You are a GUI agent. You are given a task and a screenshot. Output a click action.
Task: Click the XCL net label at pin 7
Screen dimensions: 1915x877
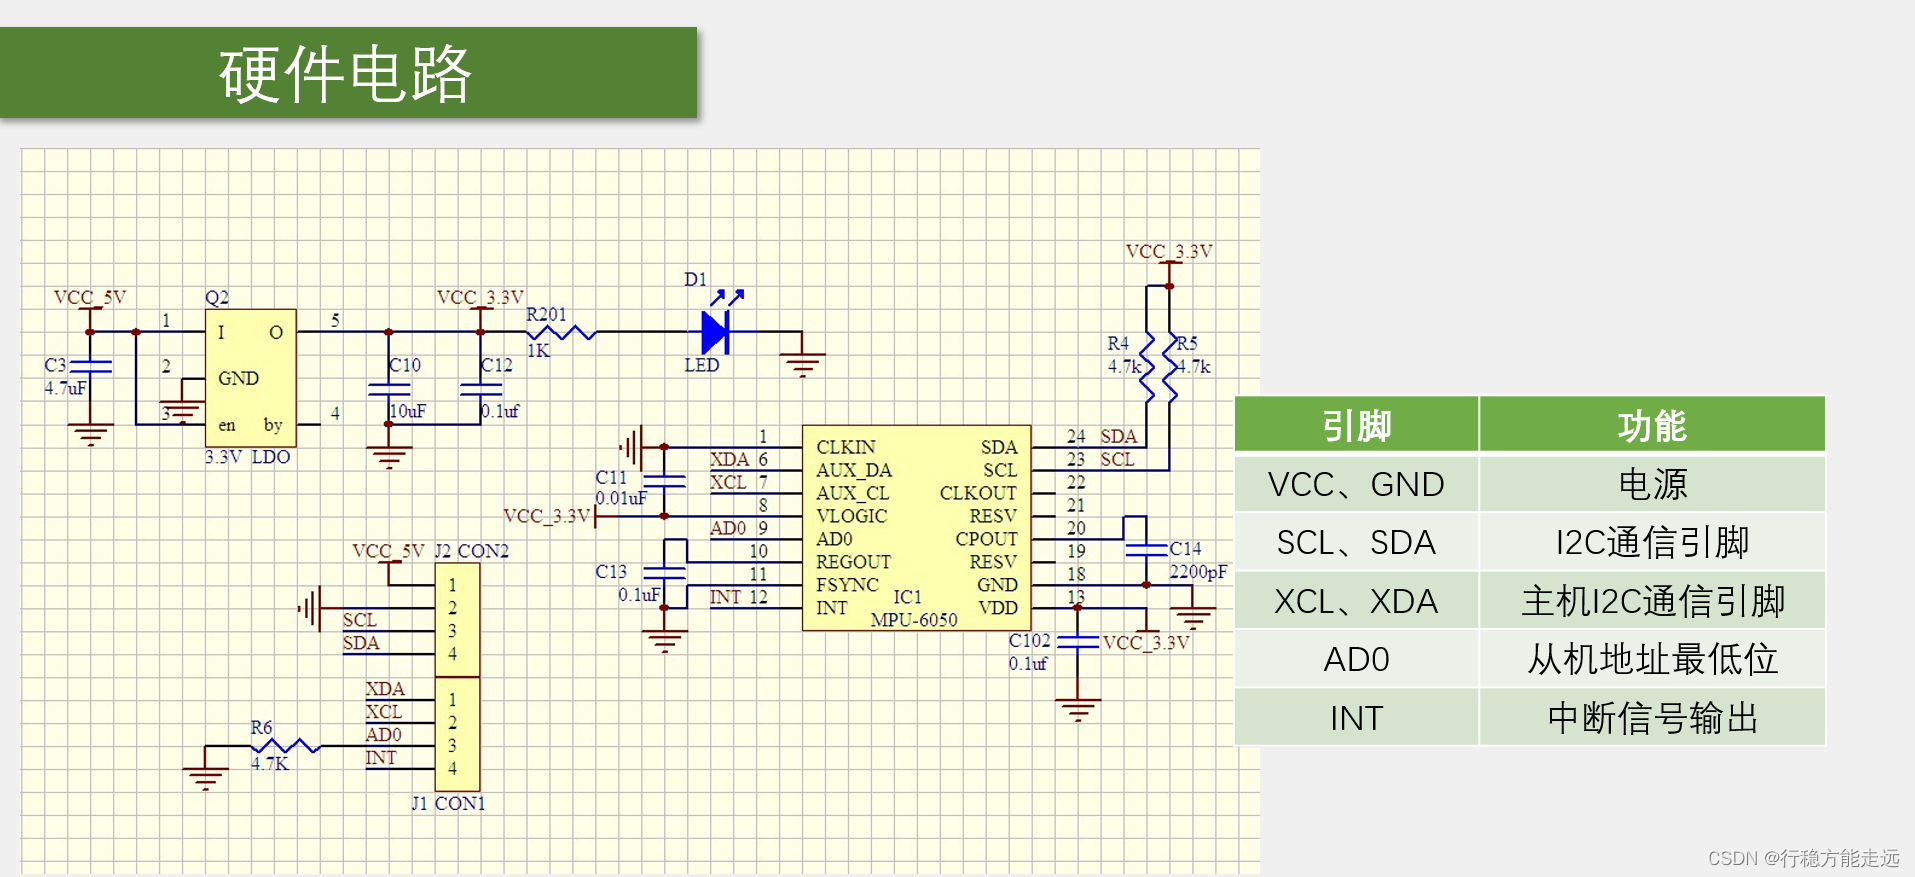728,483
